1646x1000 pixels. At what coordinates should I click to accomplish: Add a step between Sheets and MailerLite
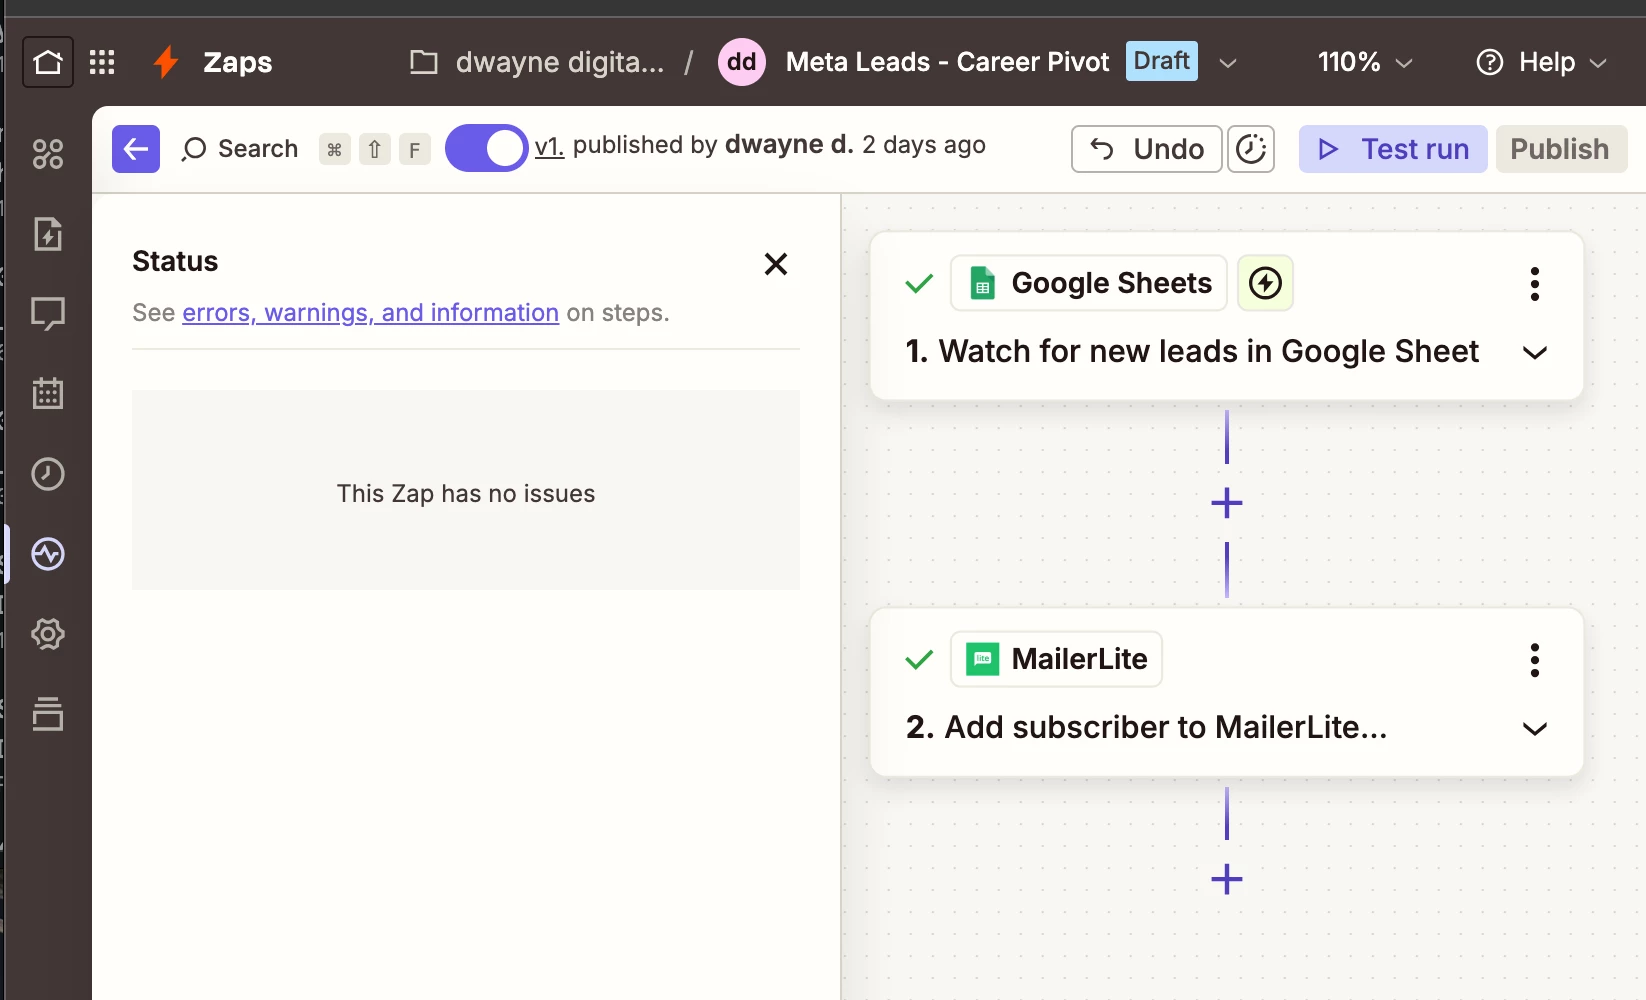pos(1227,503)
